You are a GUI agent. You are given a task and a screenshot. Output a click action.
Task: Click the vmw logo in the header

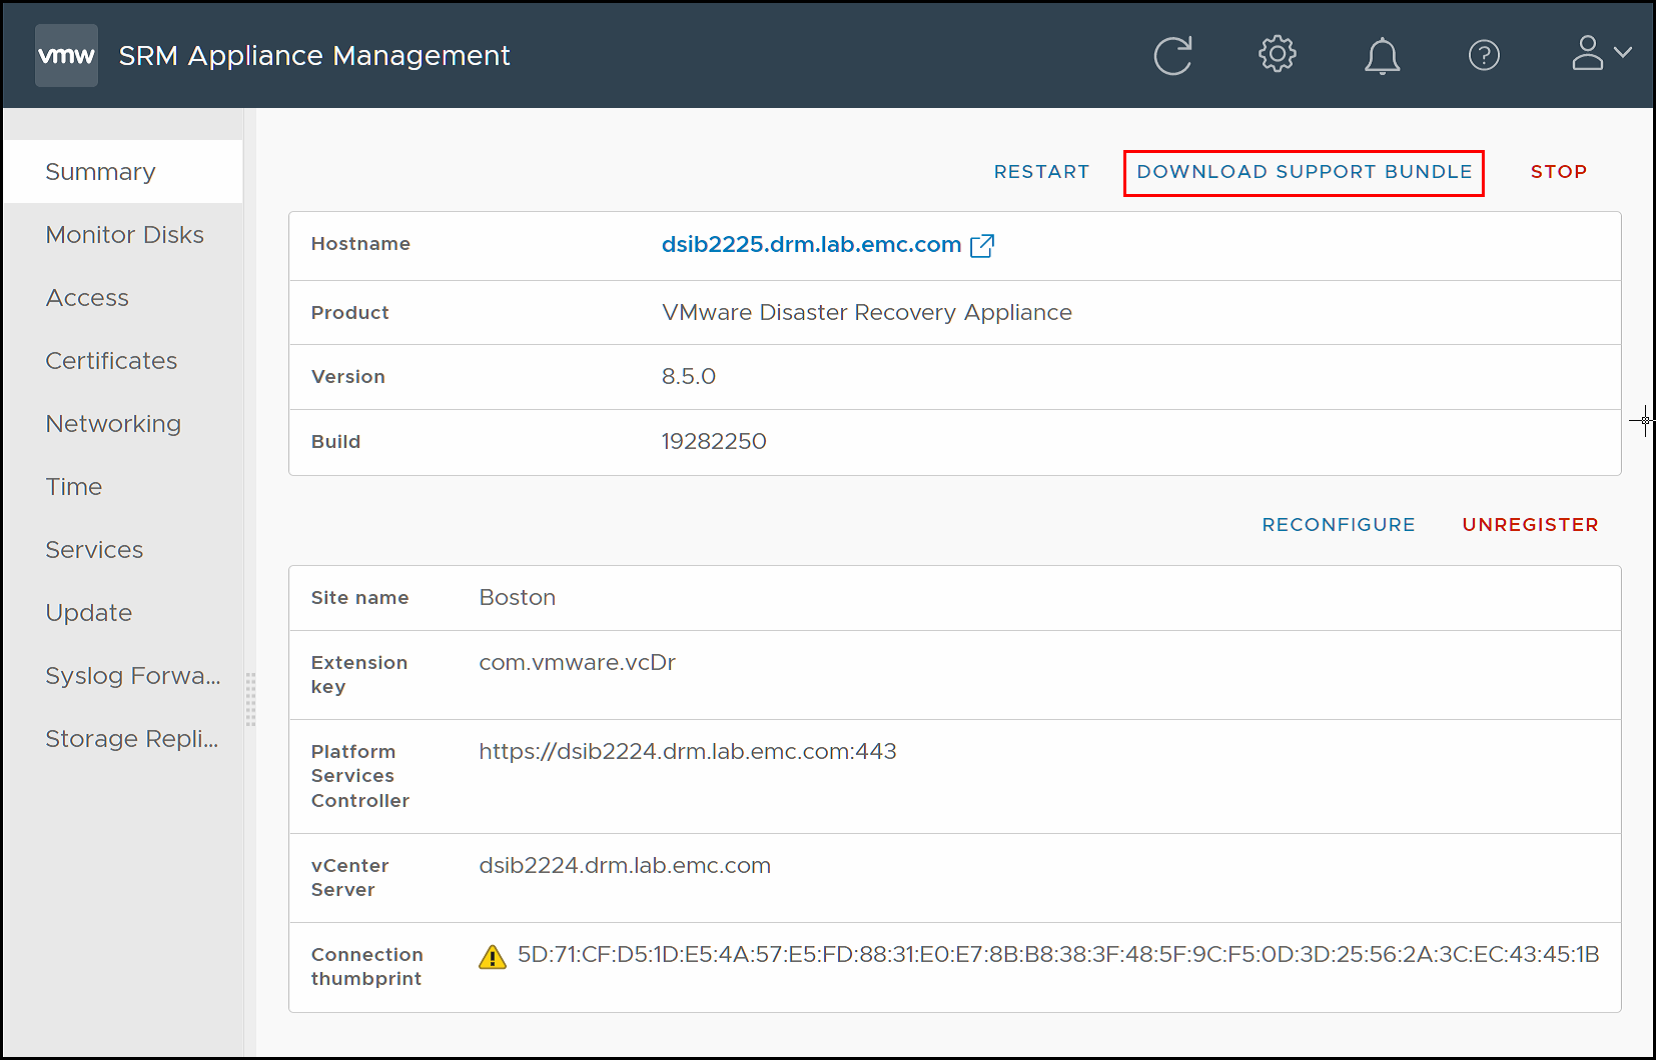point(66,55)
